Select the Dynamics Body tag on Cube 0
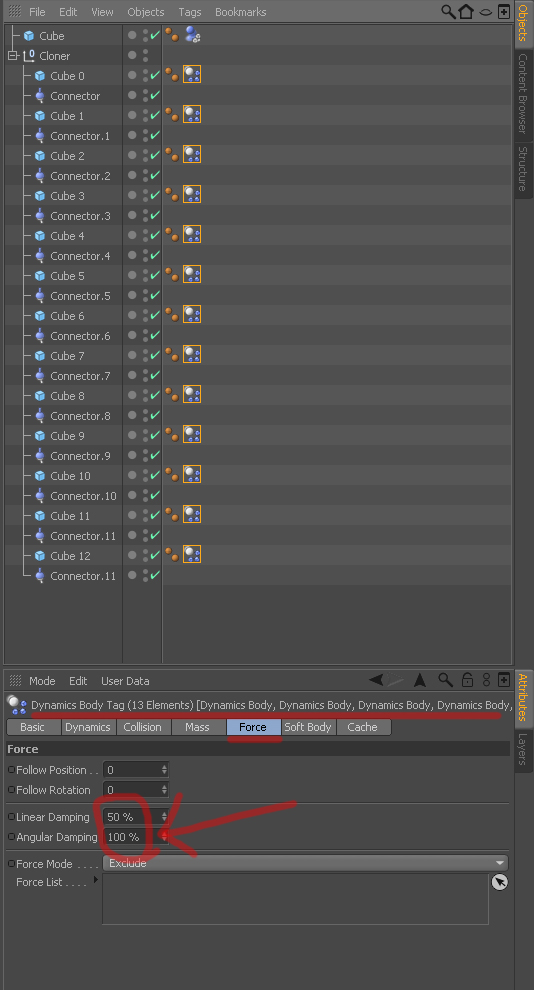The height and width of the screenshot is (990, 534). [x=192, y=75]
